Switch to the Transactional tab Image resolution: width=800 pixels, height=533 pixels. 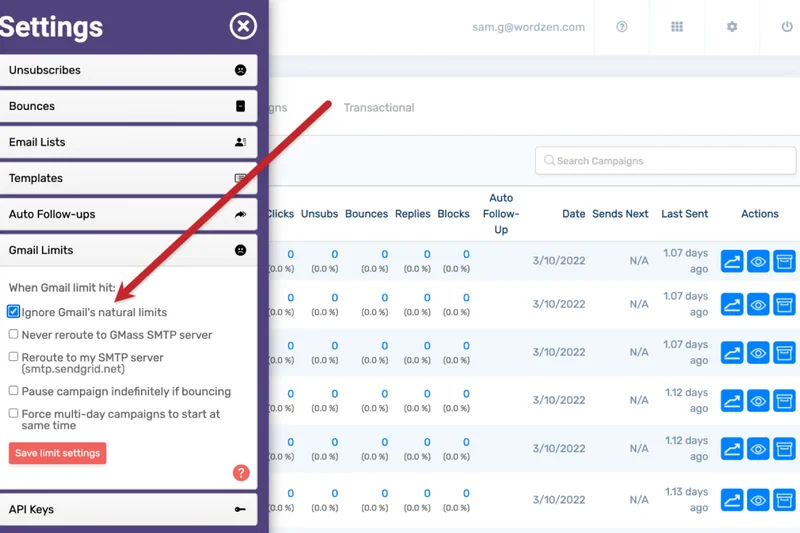point(378,108)
